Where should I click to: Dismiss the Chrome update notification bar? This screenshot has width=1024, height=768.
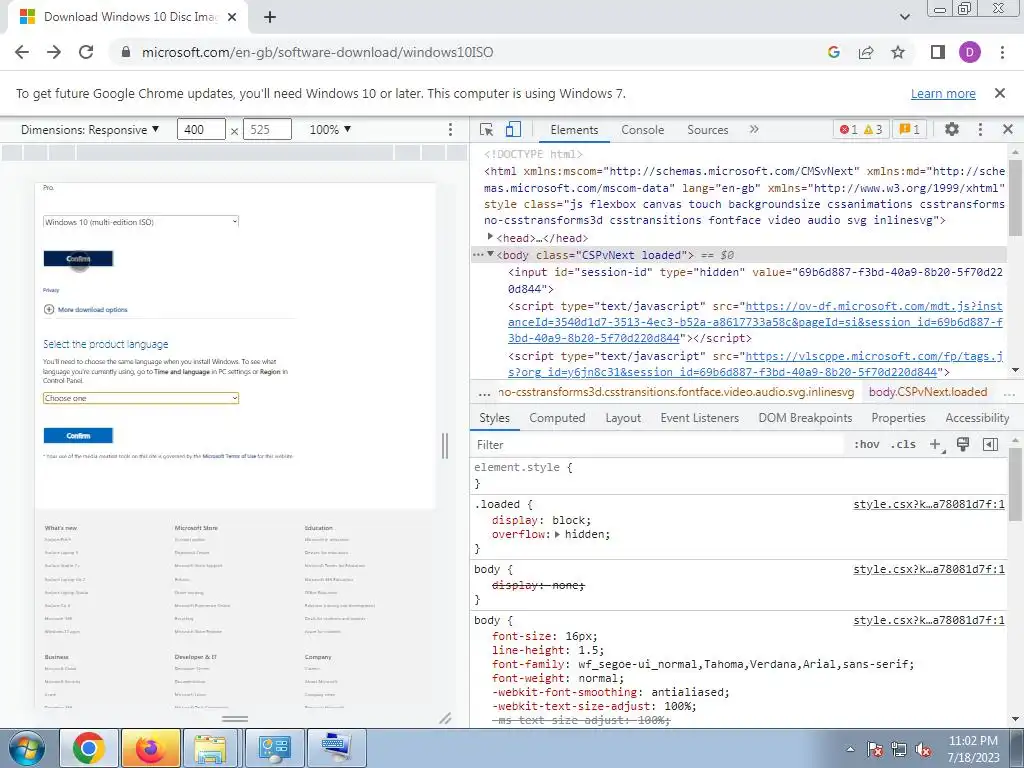click(1000, 93)
